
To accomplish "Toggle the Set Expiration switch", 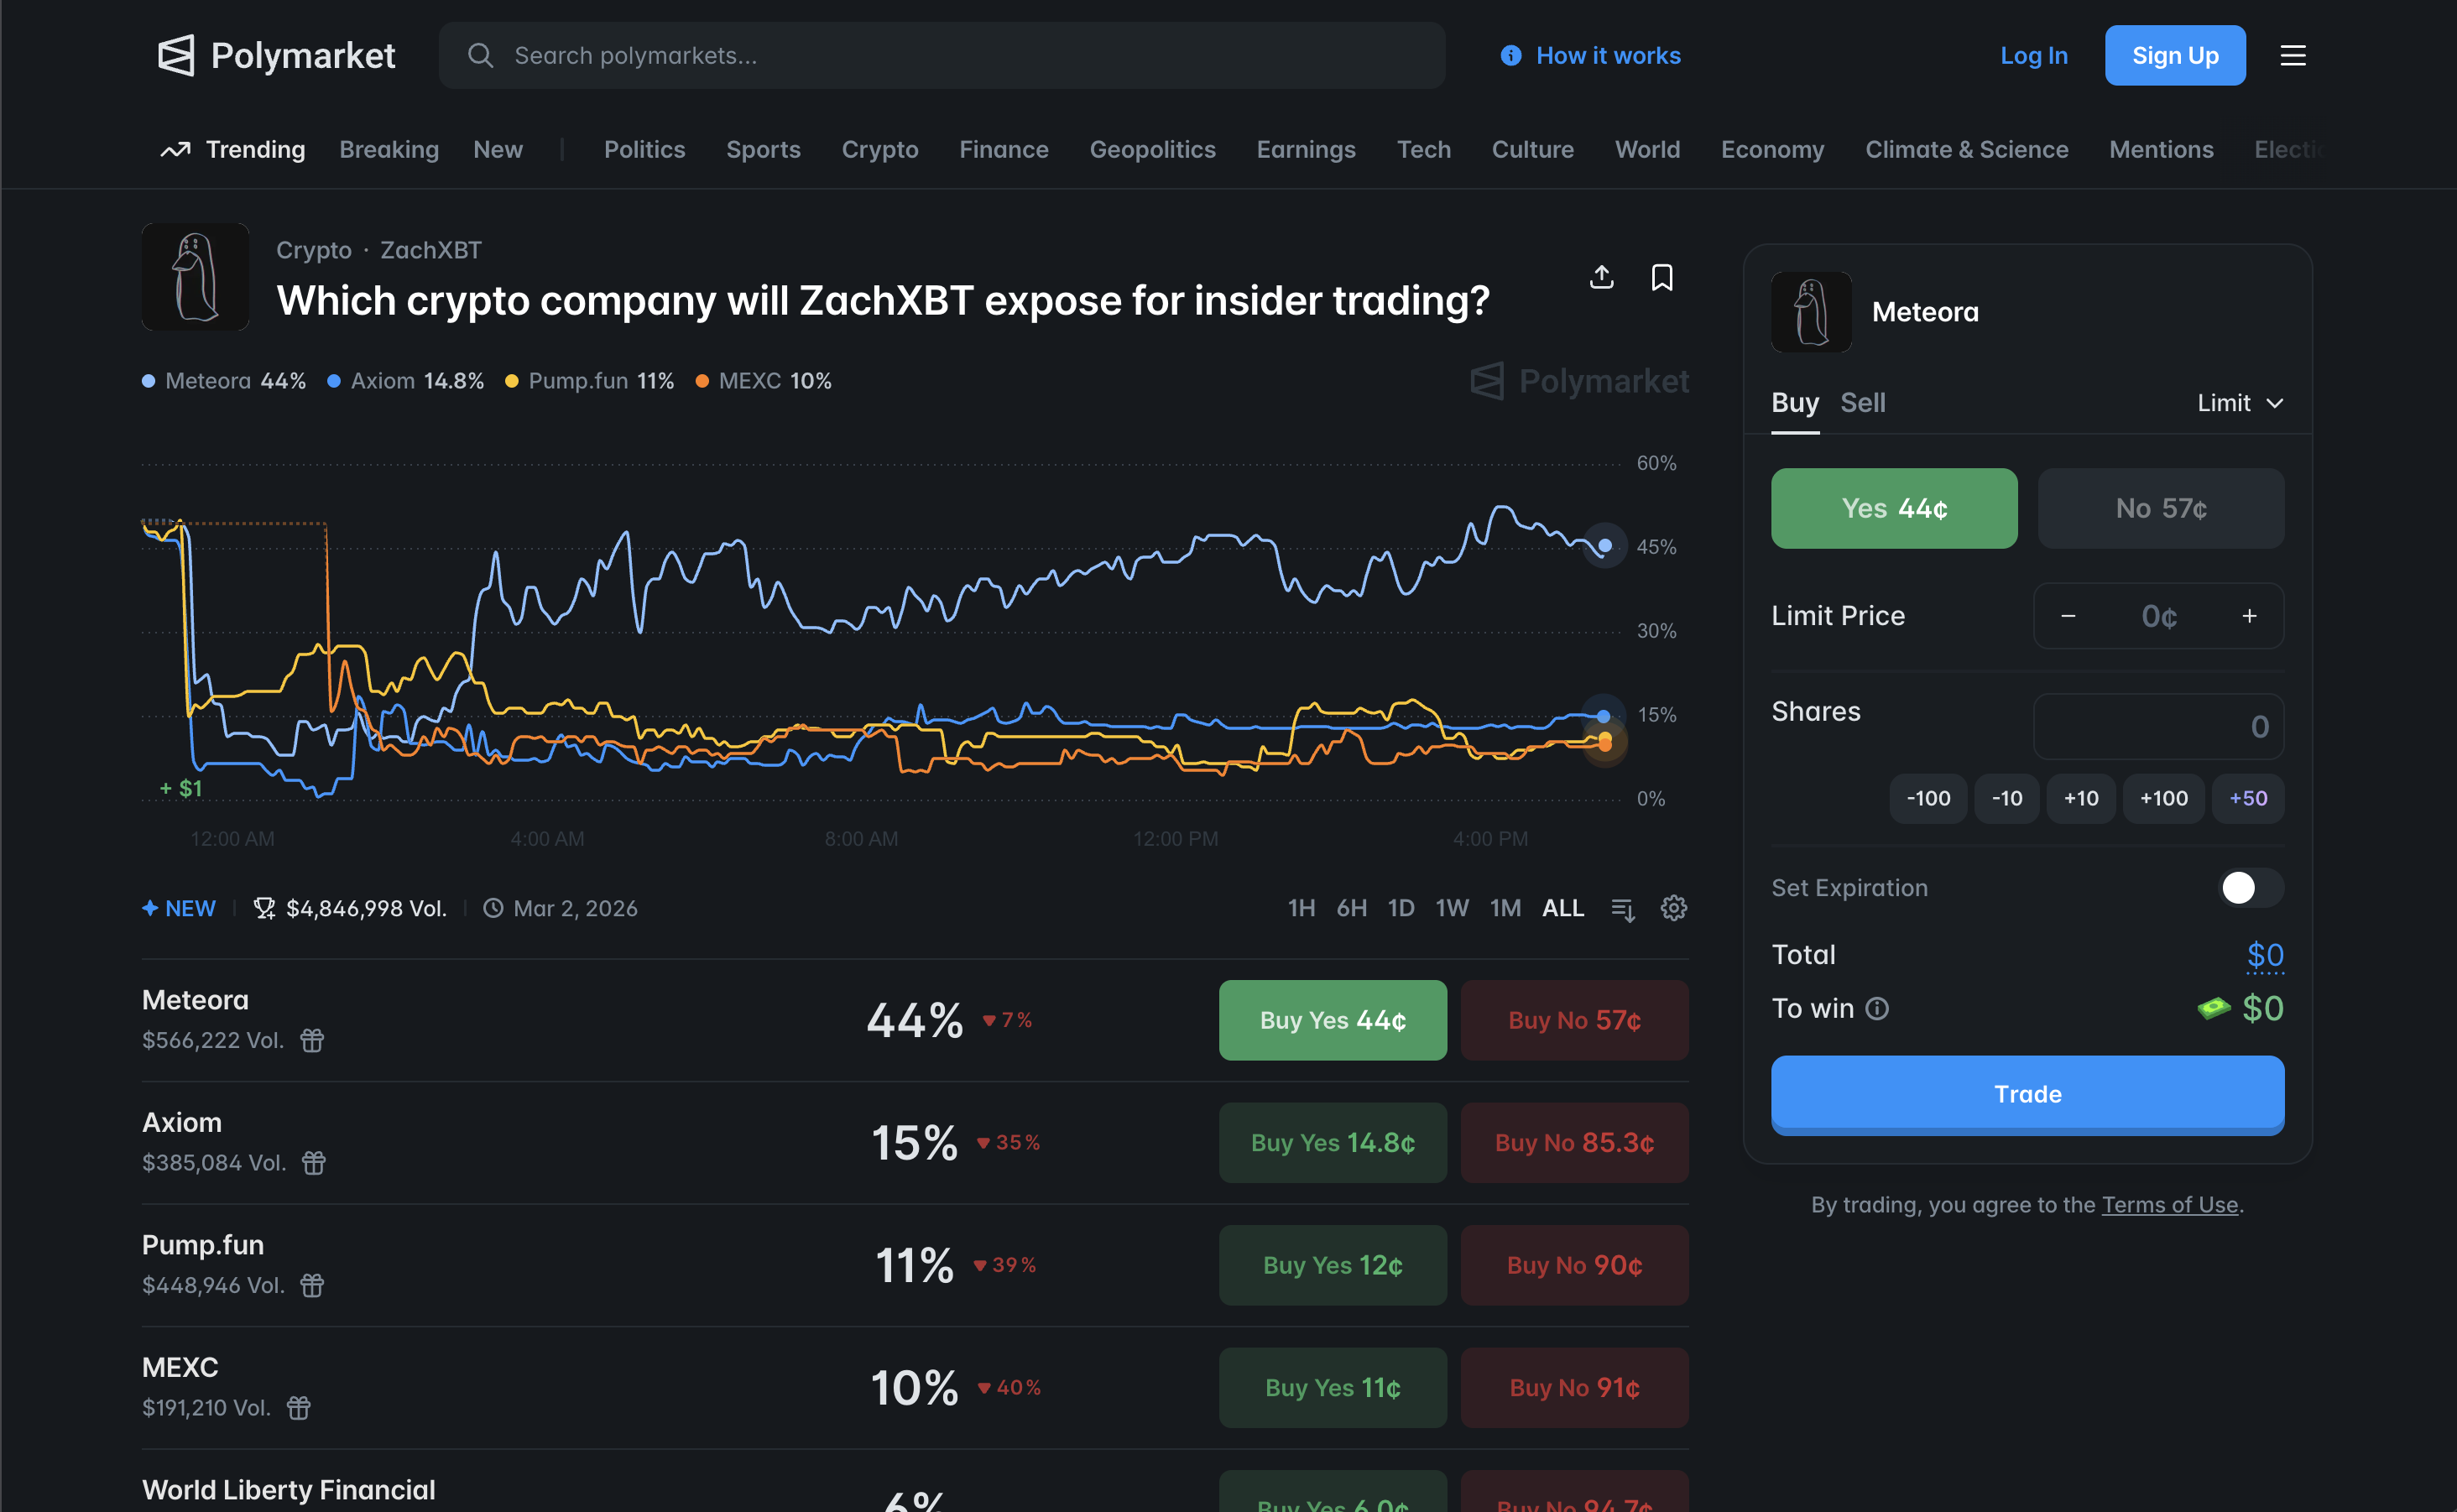I will tap(2249, 887).
